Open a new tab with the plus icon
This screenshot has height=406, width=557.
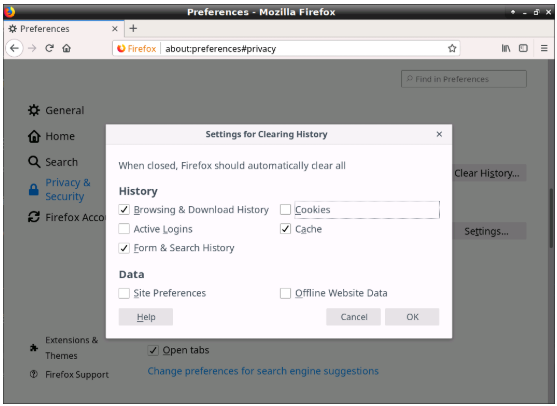coord(133,28)
